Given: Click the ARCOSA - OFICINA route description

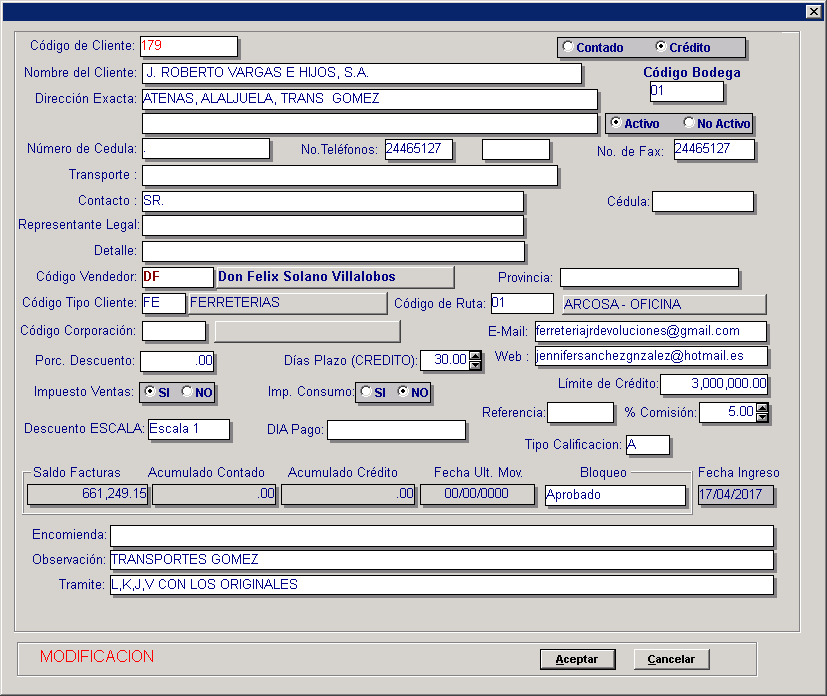Looking at the screenshot, I should point(664,304).
